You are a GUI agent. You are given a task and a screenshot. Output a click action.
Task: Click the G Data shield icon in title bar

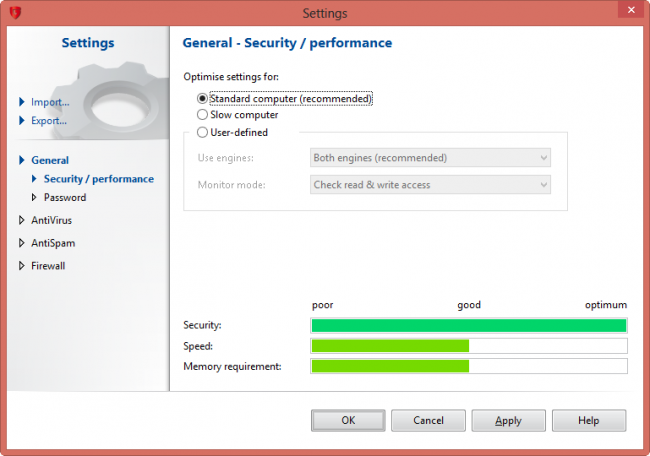(x=15, y=13)
